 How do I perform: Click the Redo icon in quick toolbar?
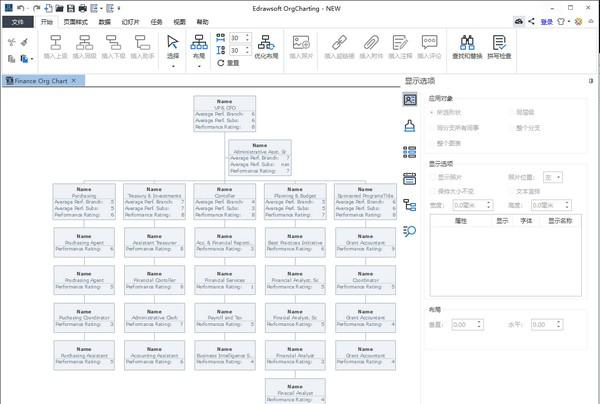(x=36, y=8)
